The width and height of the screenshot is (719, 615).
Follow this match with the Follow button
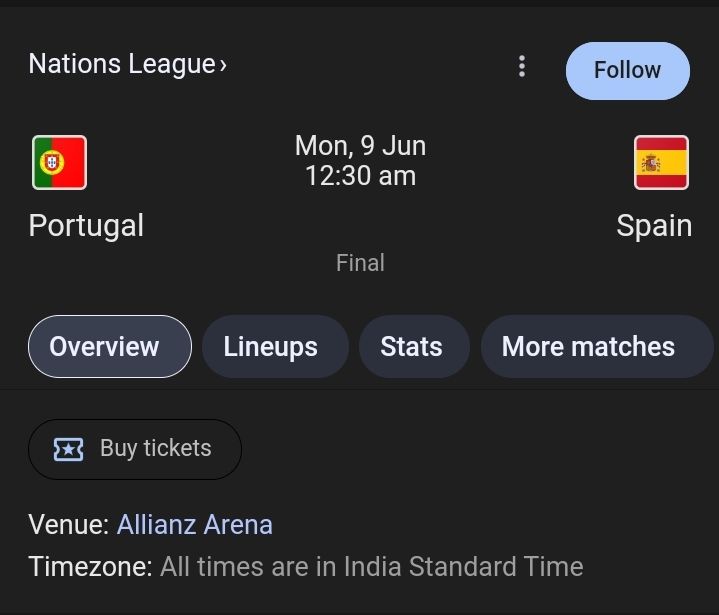[628, 71]
